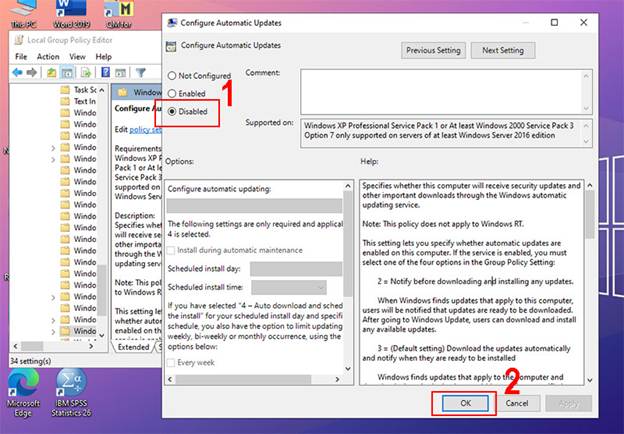The height and width of the screenshot is (434, 624).
Task: Open the Scheduled install time dropdown
Action: (x=287, y=288)
